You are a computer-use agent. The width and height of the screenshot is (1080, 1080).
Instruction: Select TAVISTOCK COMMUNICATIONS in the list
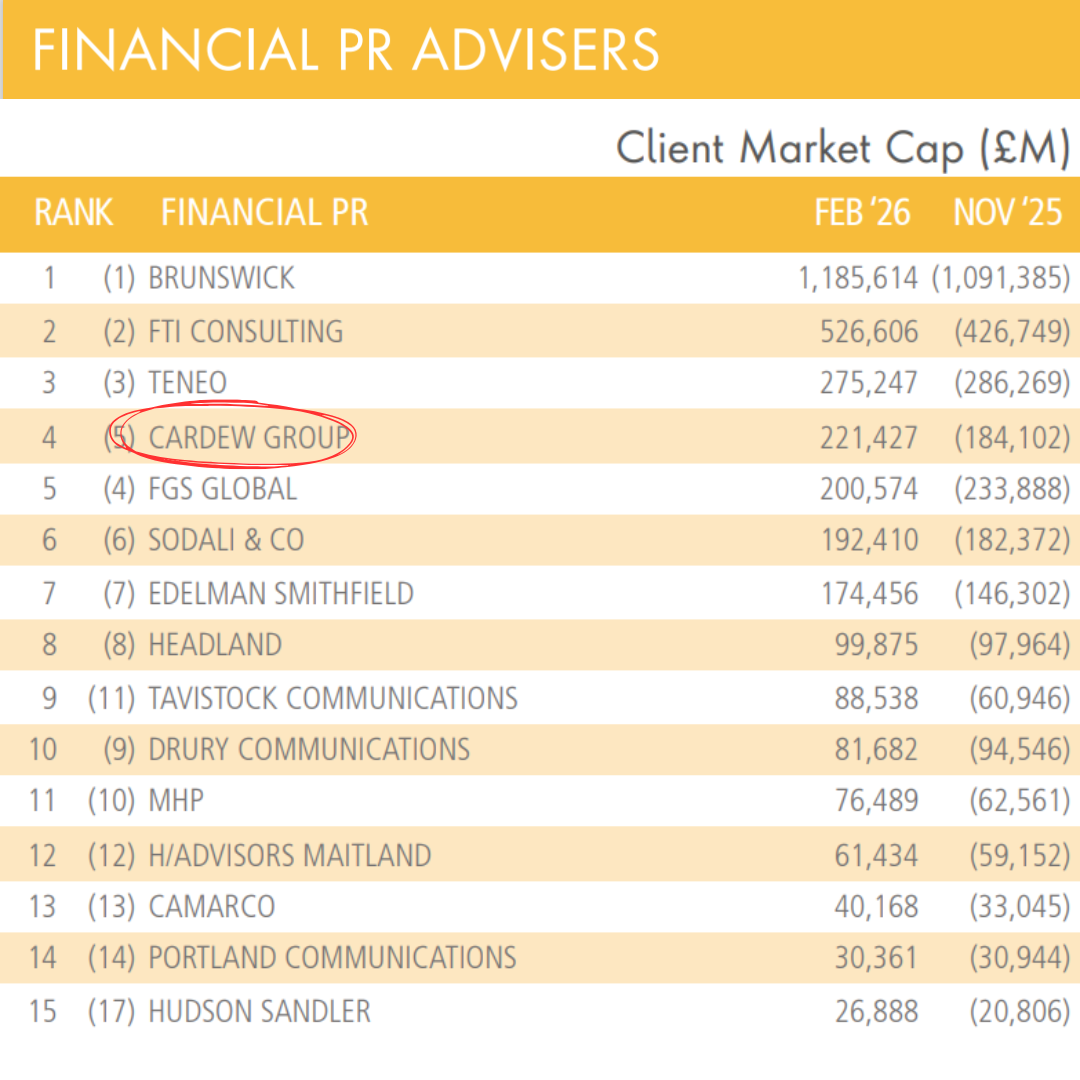(332, 697)
